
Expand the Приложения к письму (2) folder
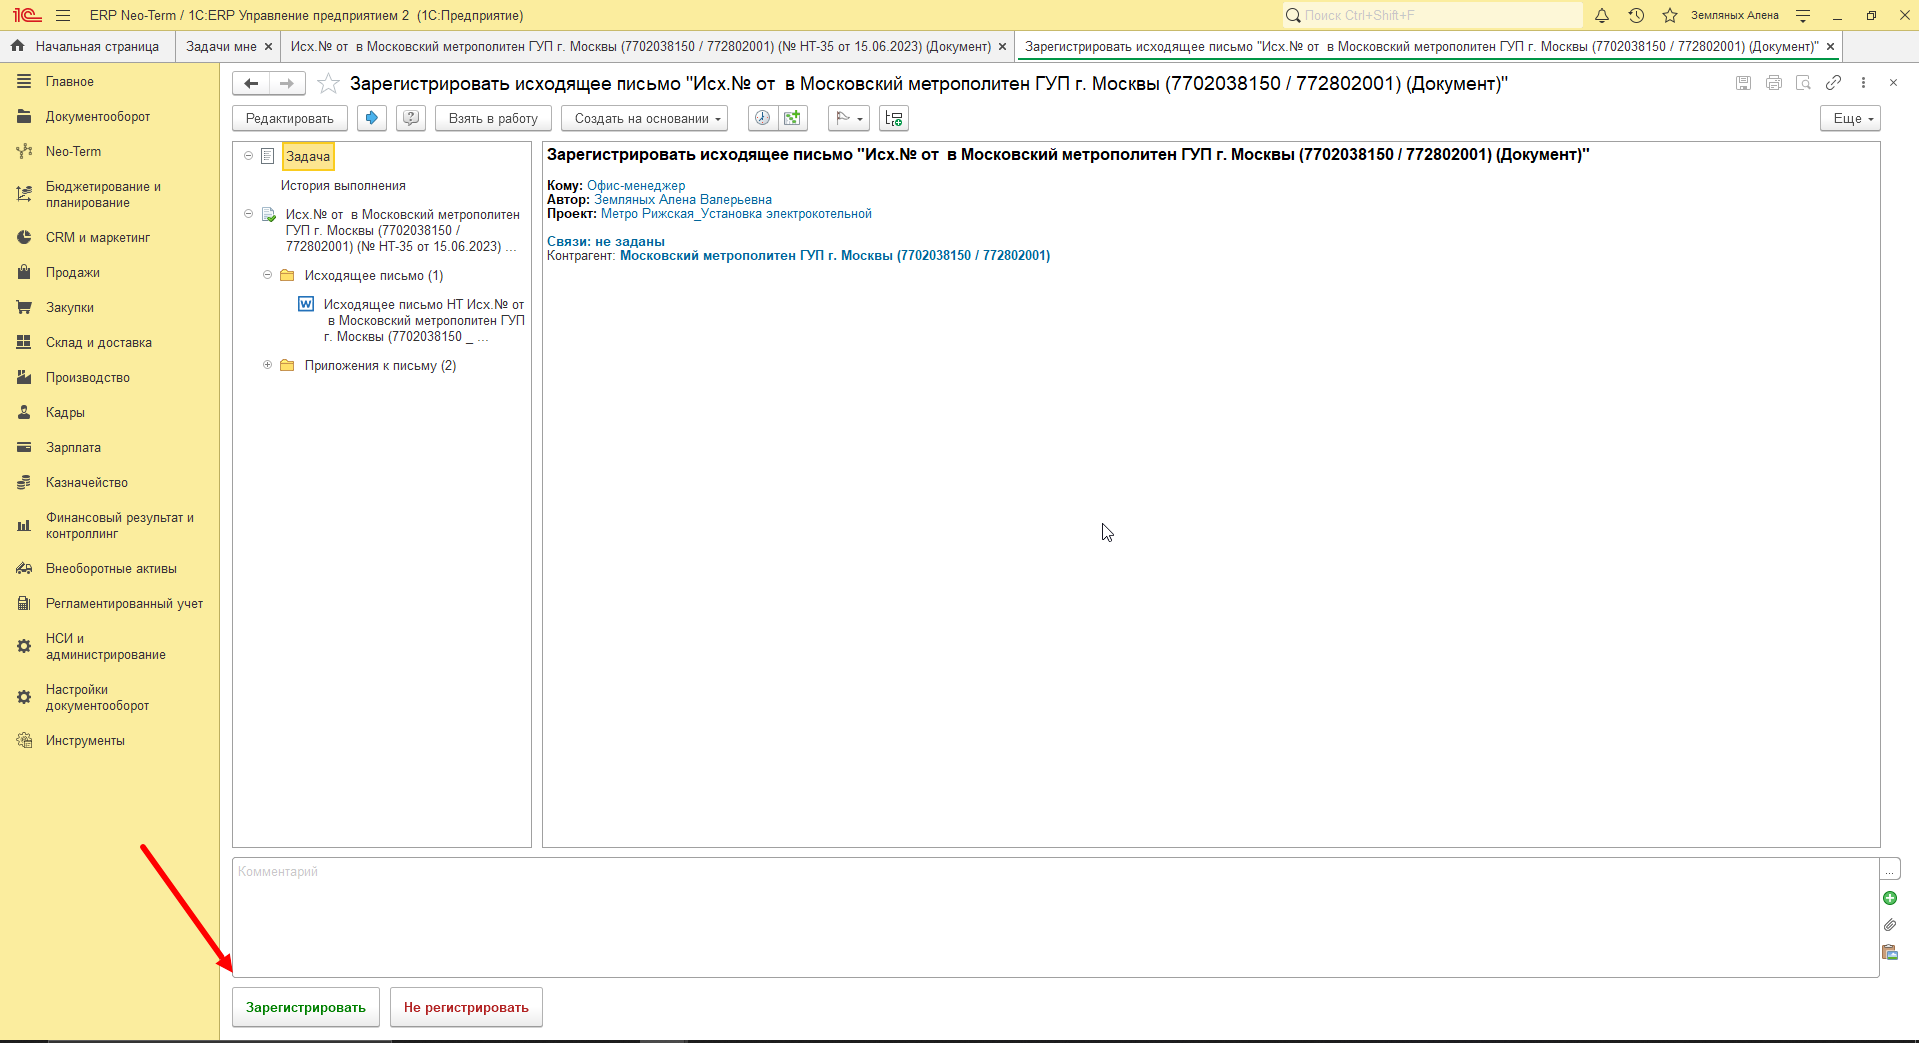[267, 365]
